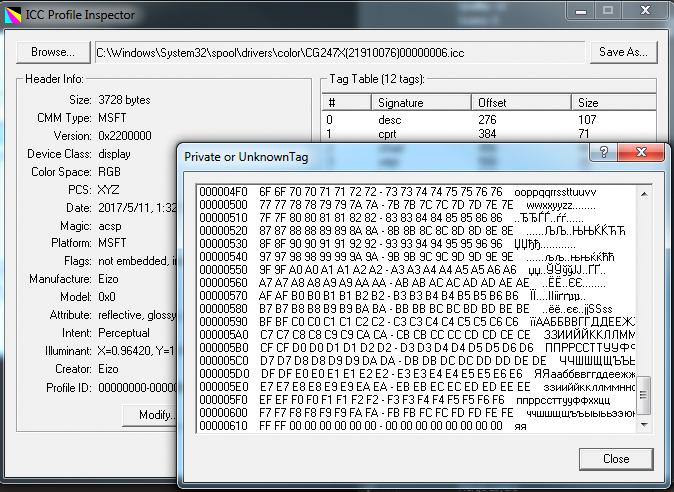Click the Color Space value RGB

109,172
